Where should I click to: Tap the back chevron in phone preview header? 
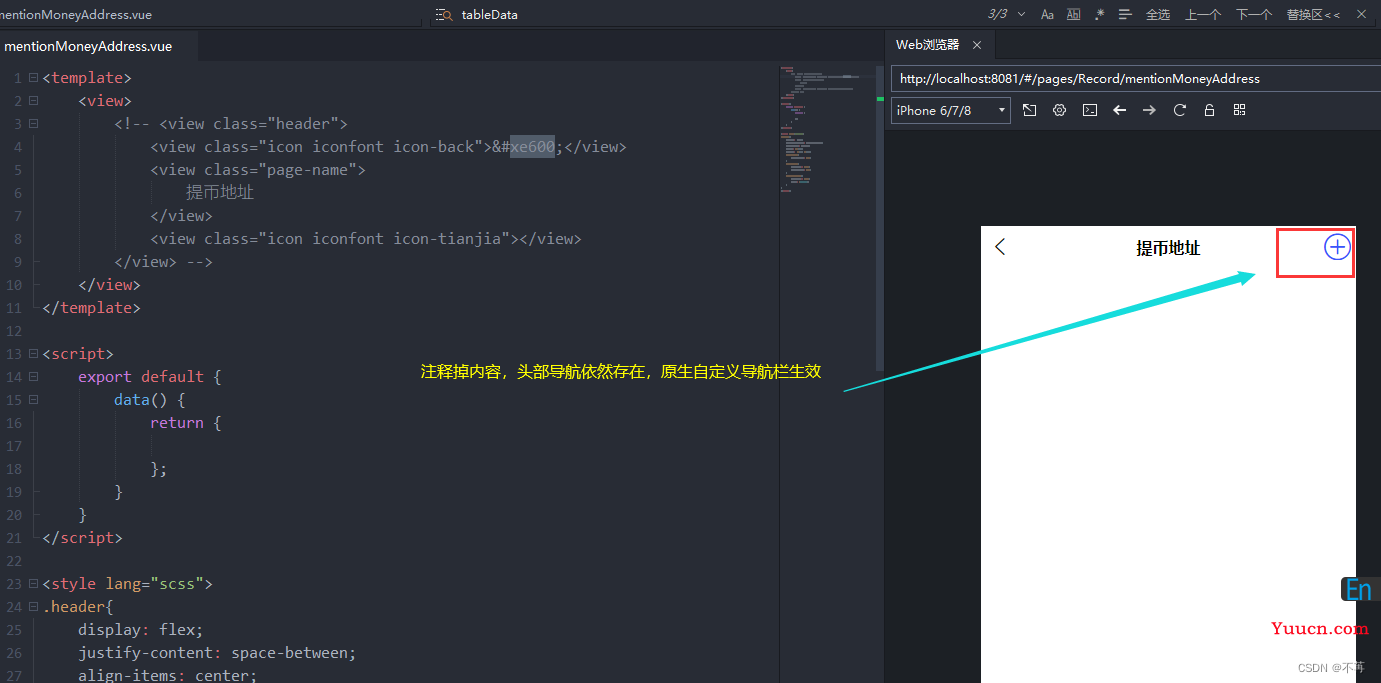(1000, 246)
